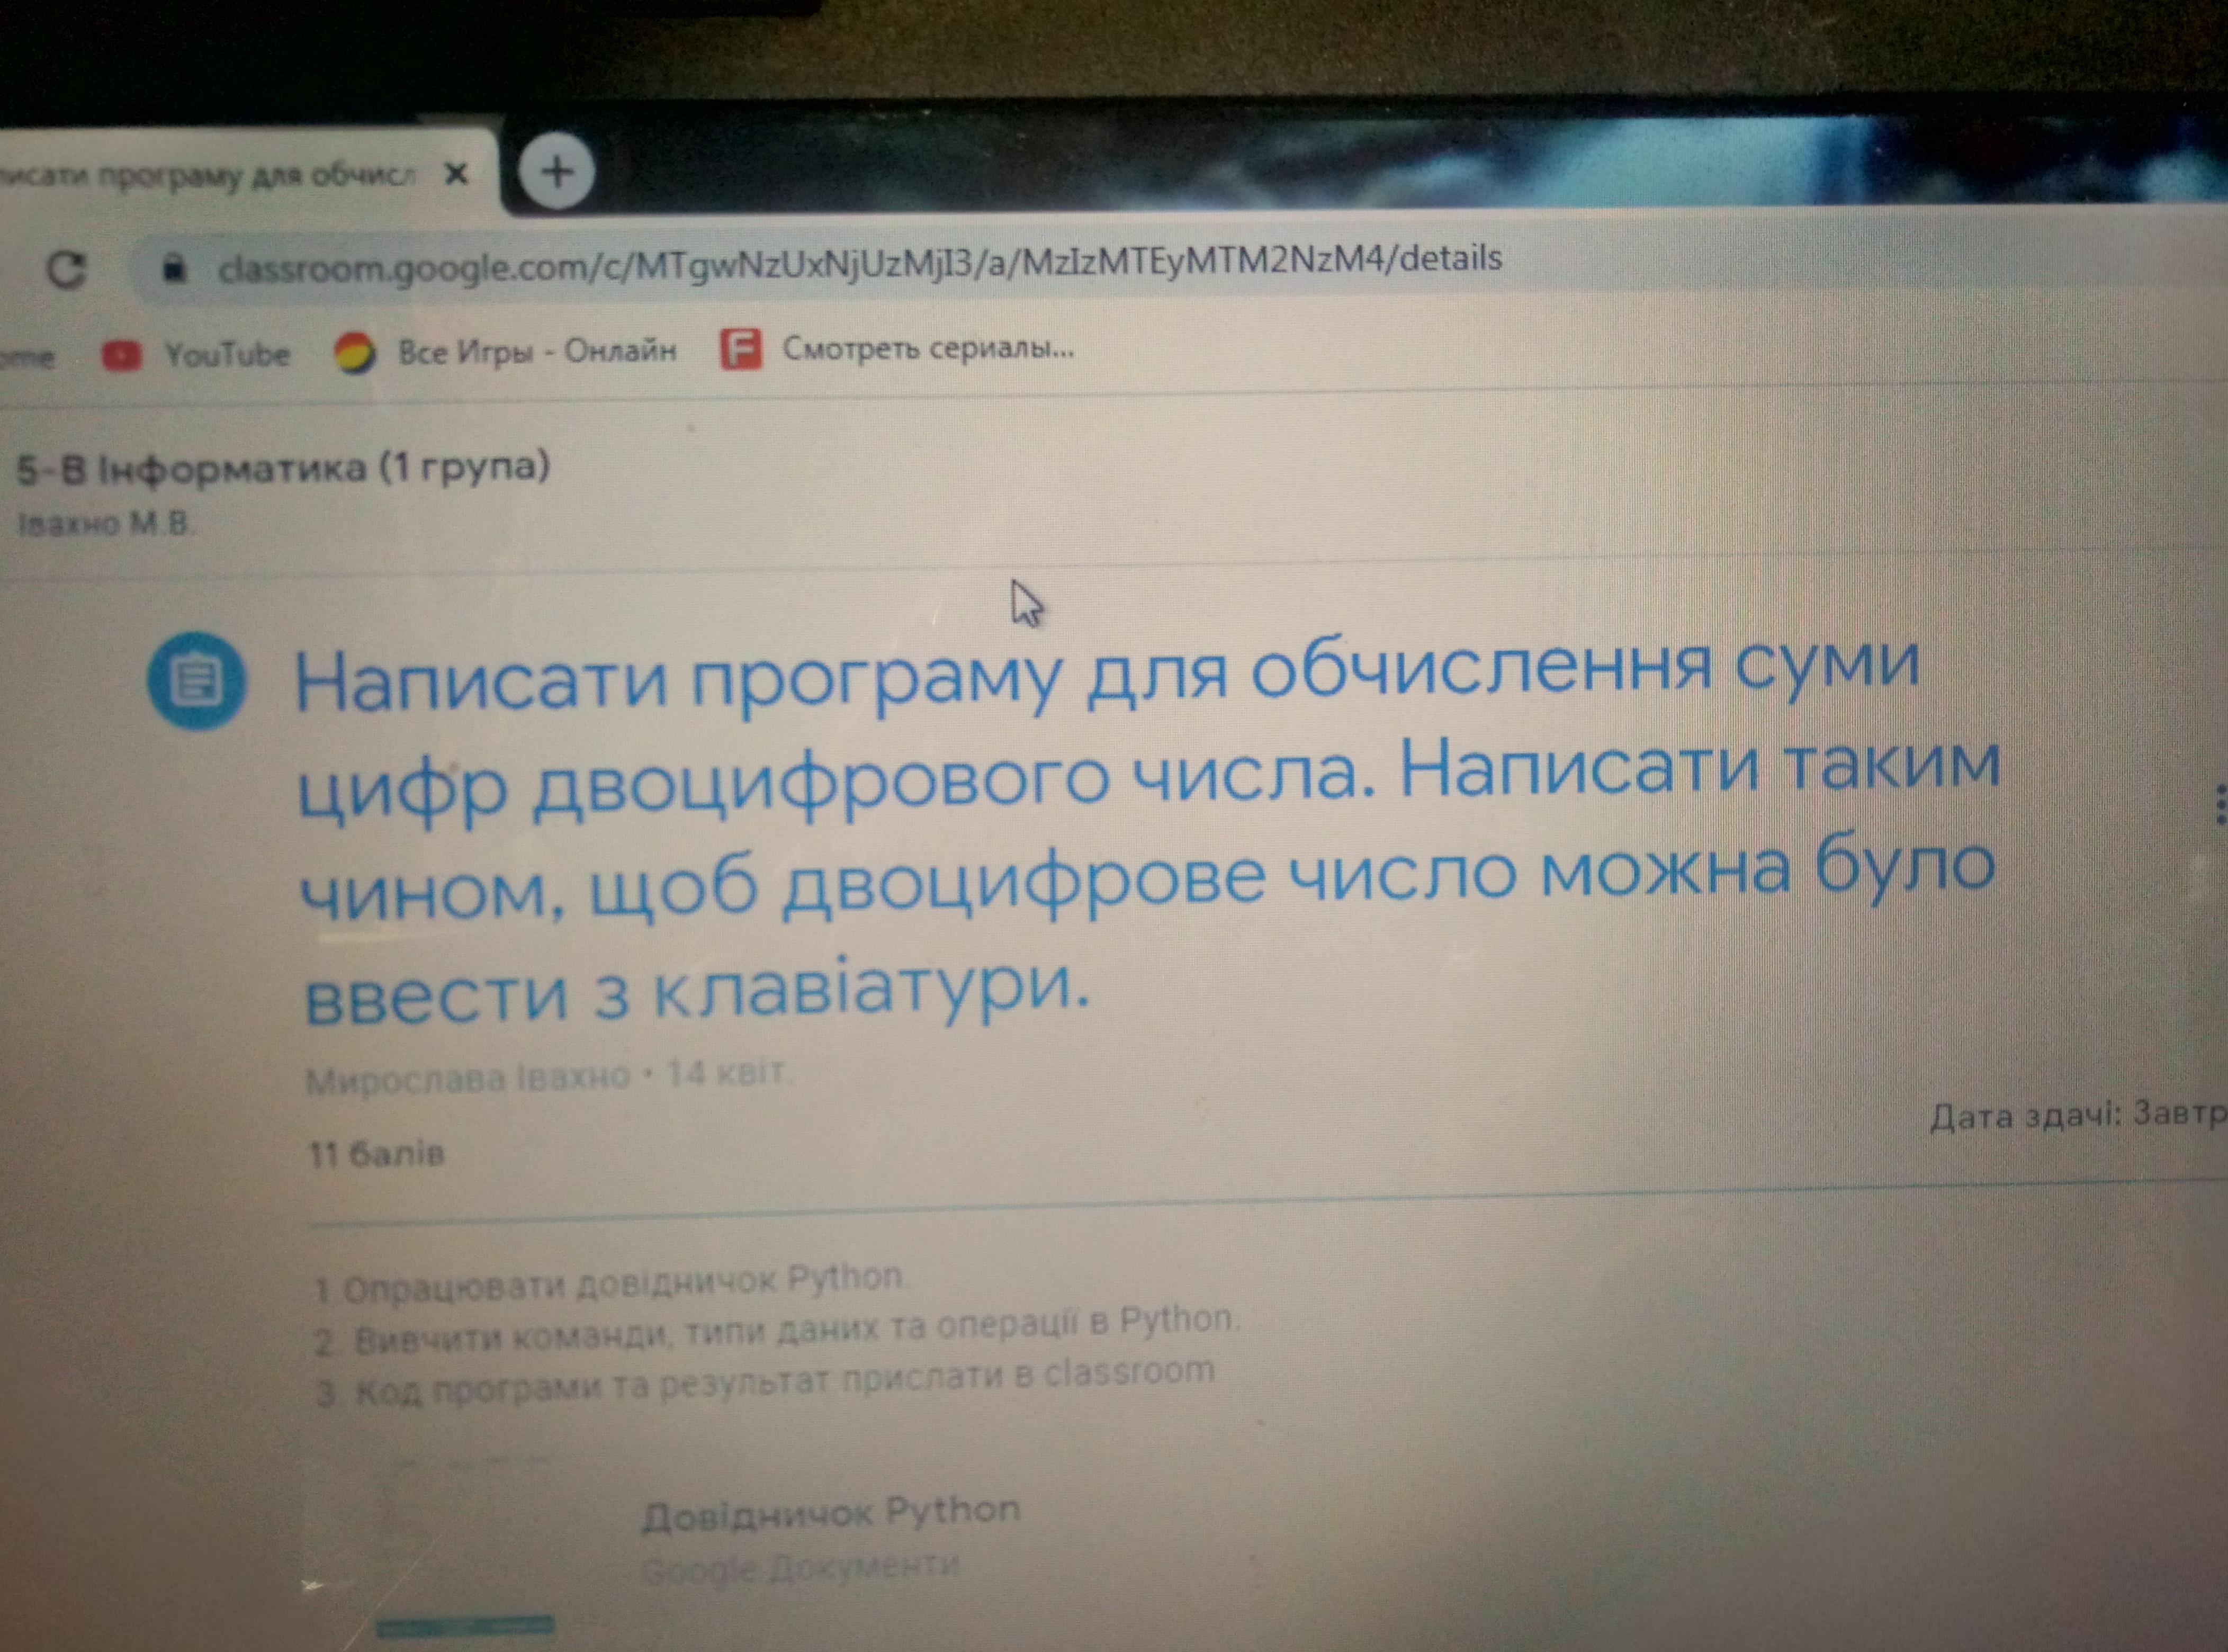This screenshot has width=2228, height=1652.
Task: Open a new tab with plus button
Action: click(557, 172)
